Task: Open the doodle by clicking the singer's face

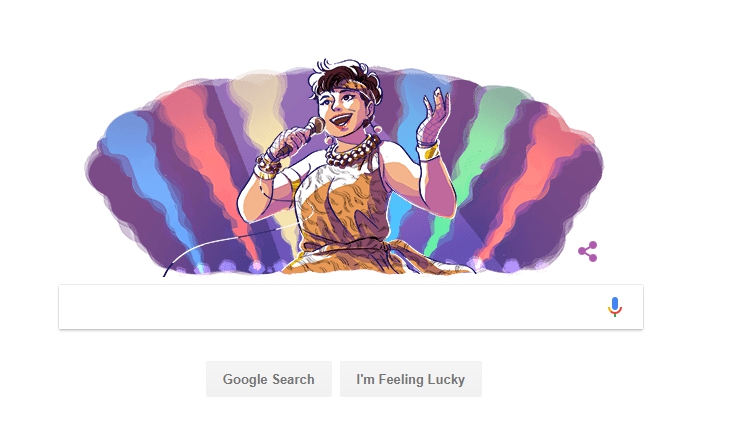Action: click(x=343, y=114)
